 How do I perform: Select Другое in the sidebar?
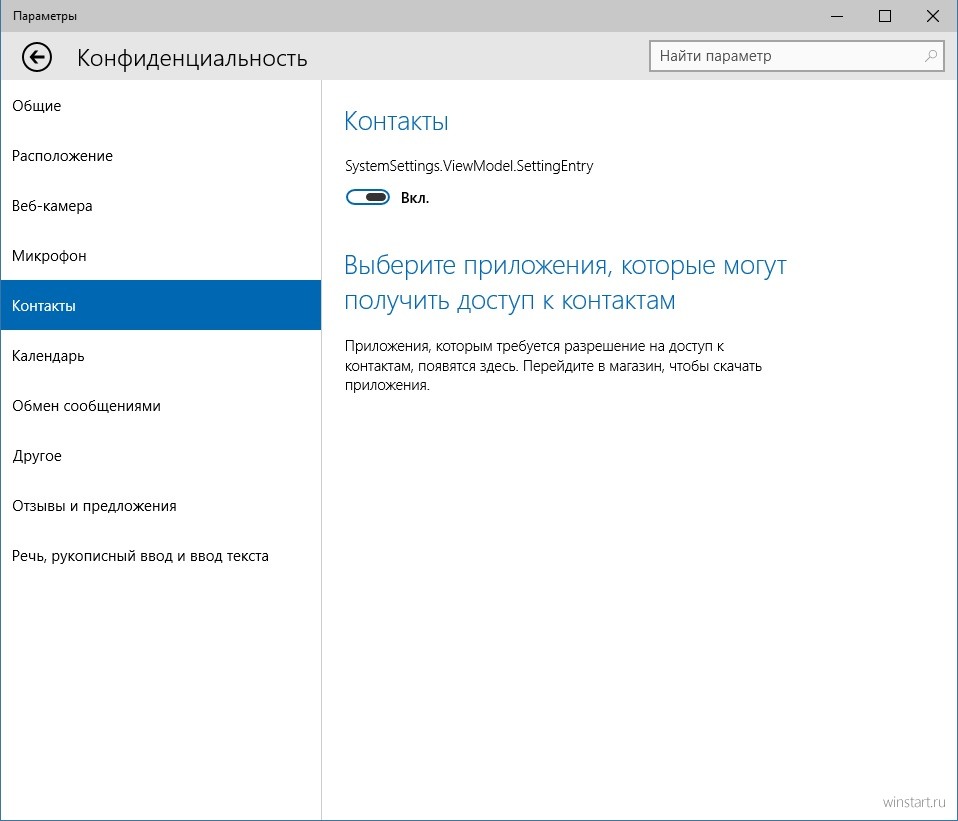(x=37, y=456)
